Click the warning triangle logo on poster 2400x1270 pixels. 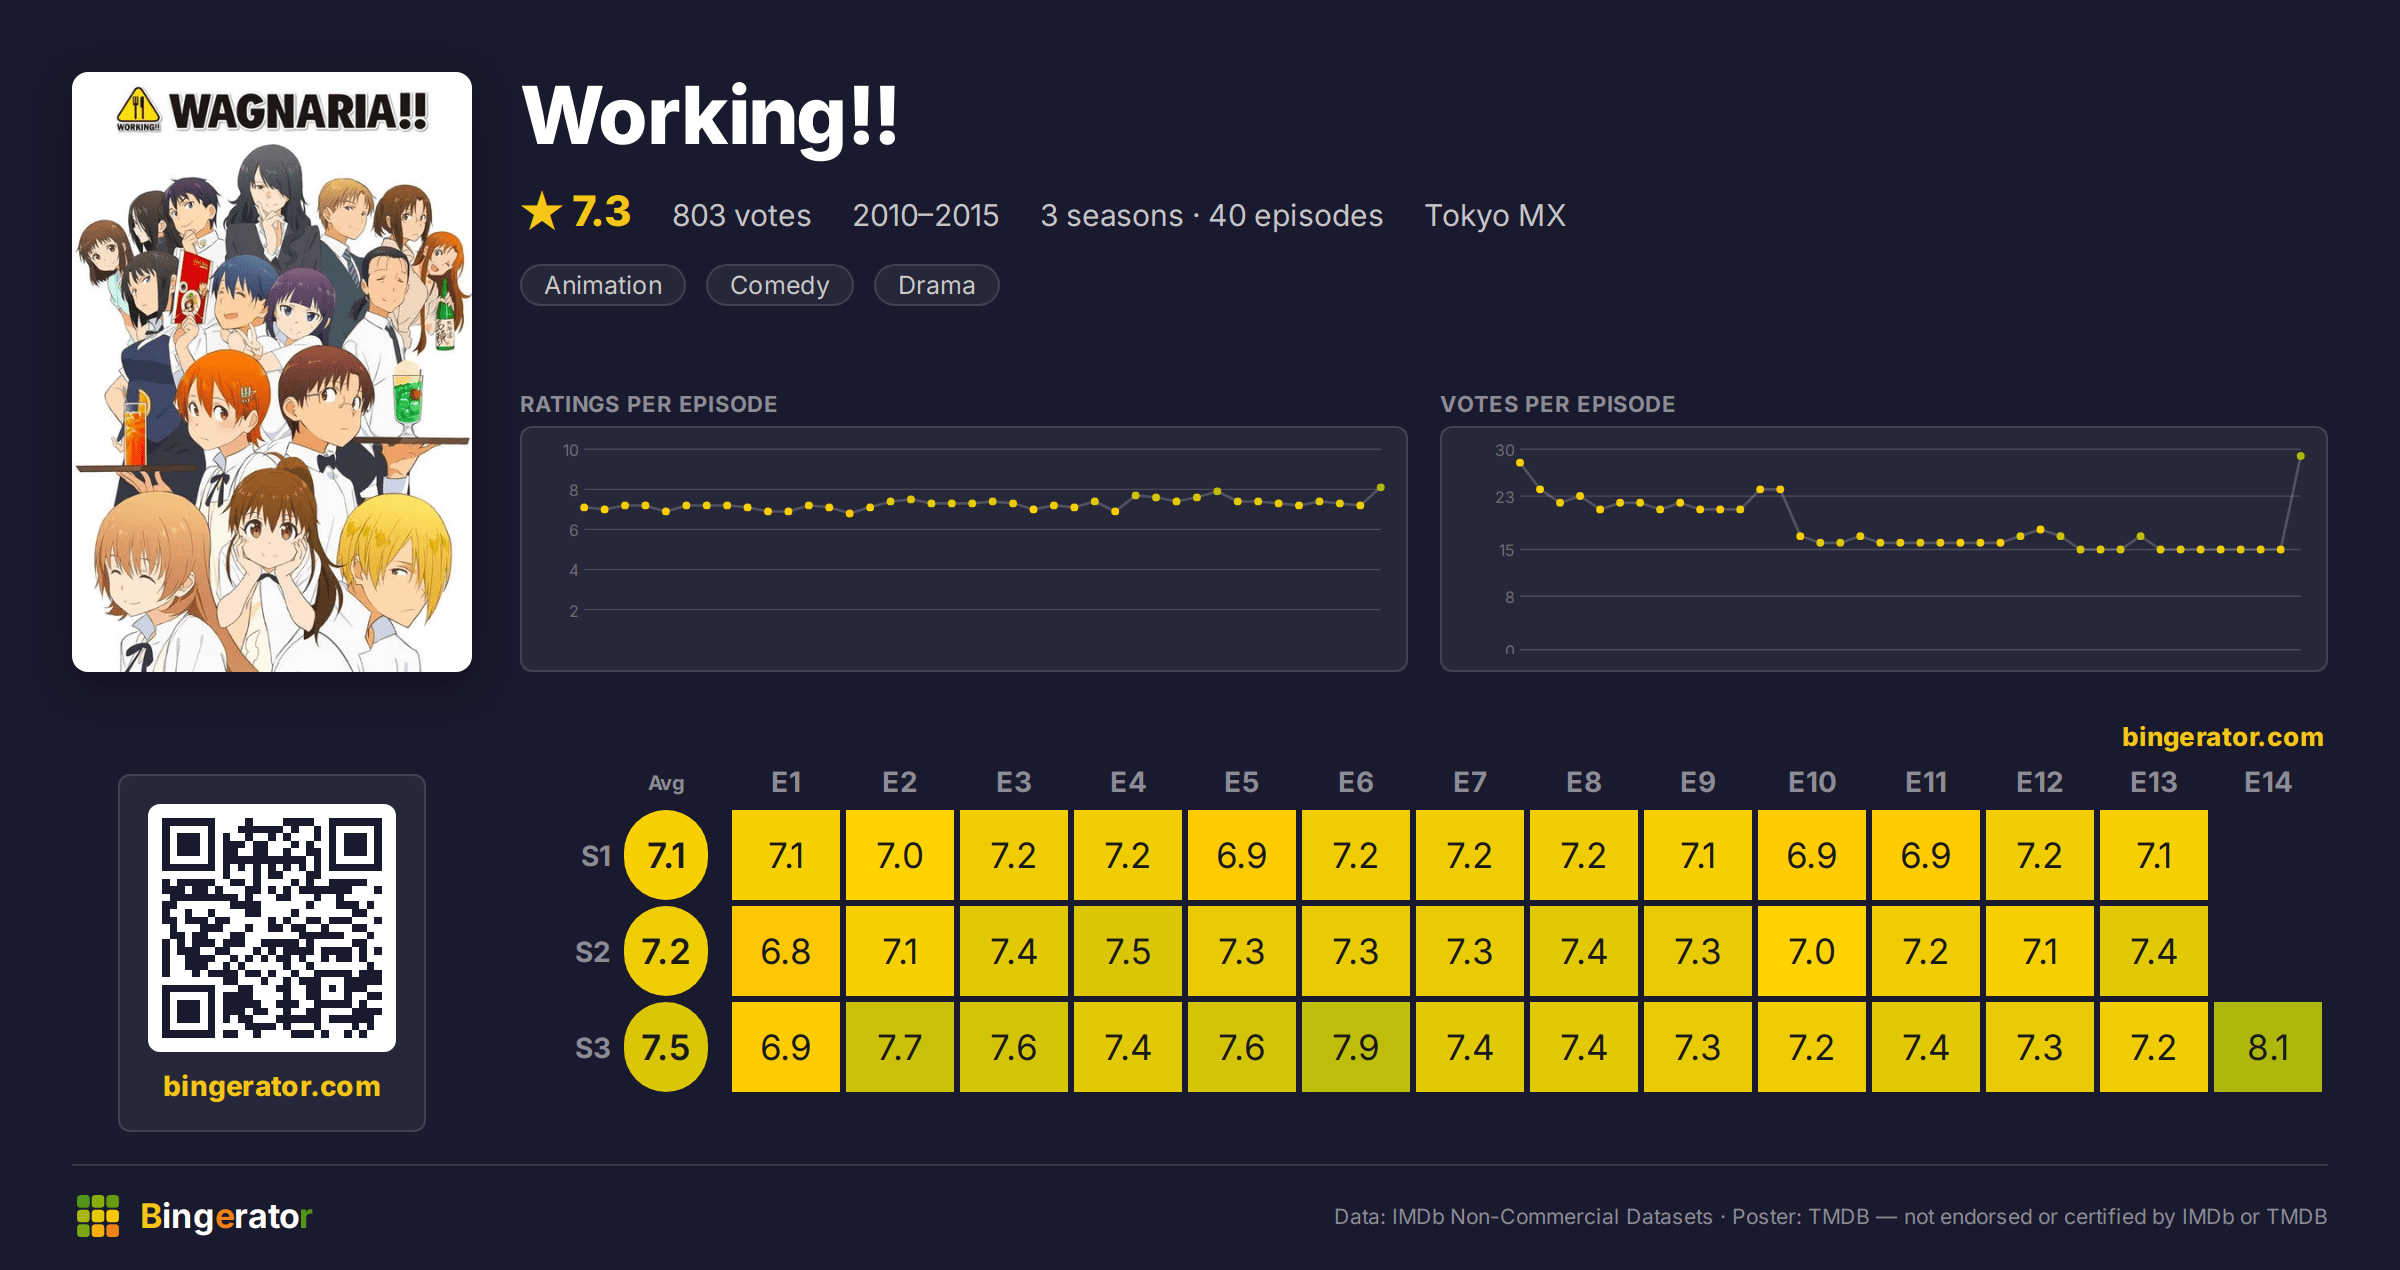point(138,108)
